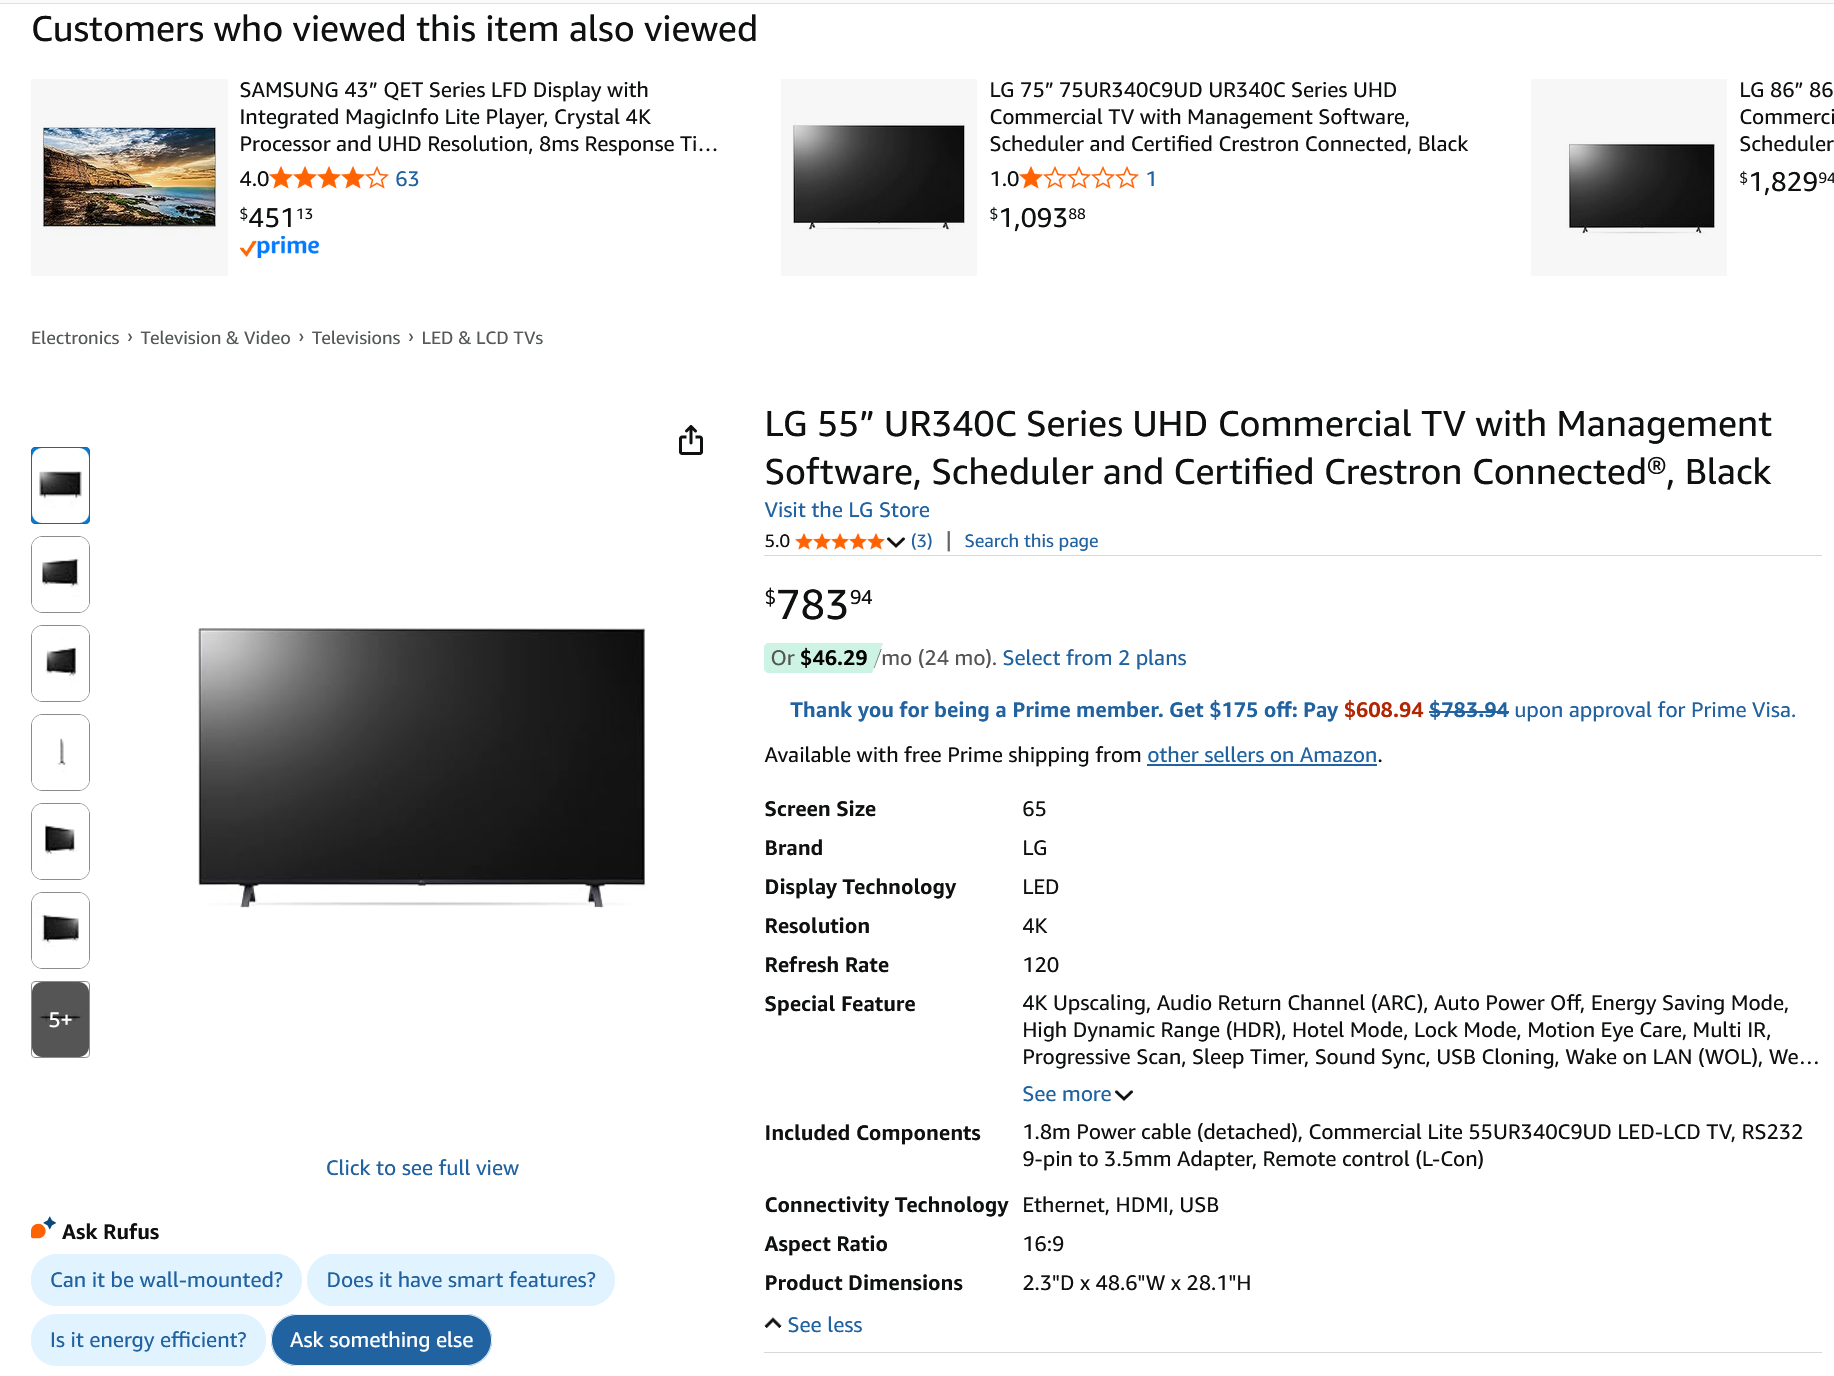Click the Search this page link

coord(1030,541)
